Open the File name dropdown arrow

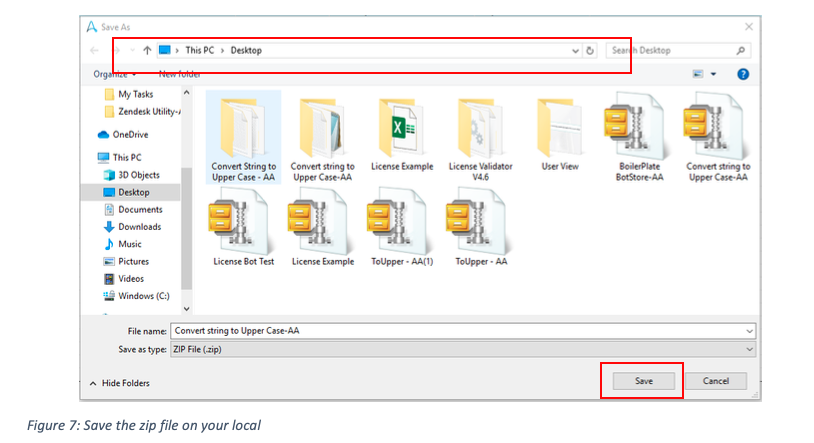749,331
